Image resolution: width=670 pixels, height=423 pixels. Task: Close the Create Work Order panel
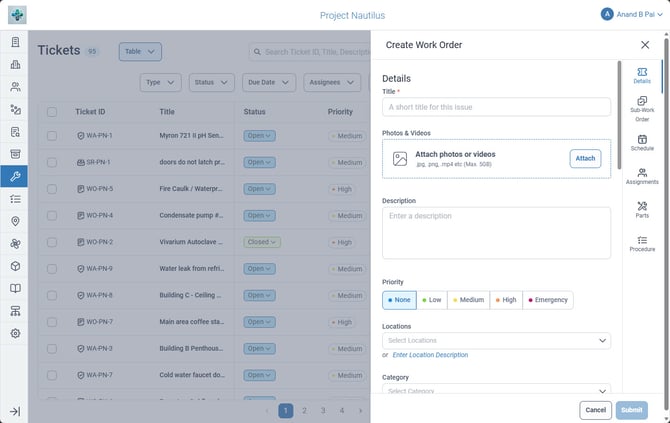coord(645,45)
